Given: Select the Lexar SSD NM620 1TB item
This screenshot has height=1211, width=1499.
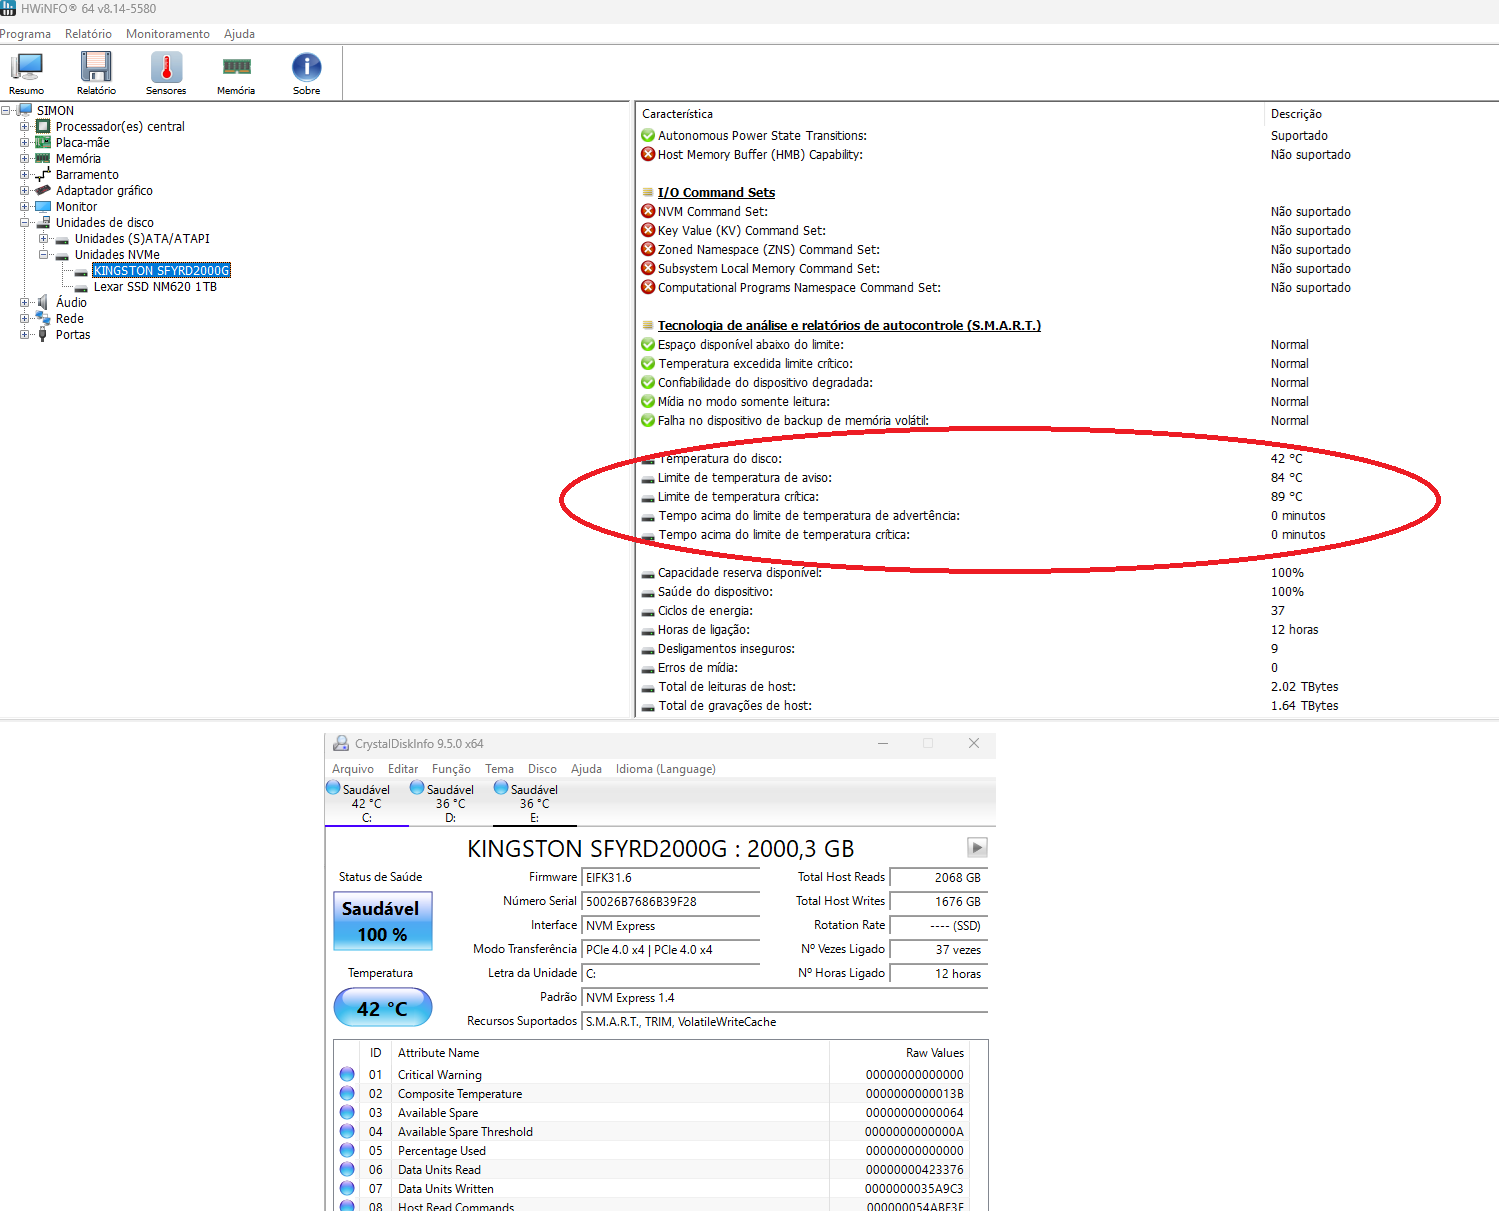Looking at the screenshot, I should click(155, 287).
